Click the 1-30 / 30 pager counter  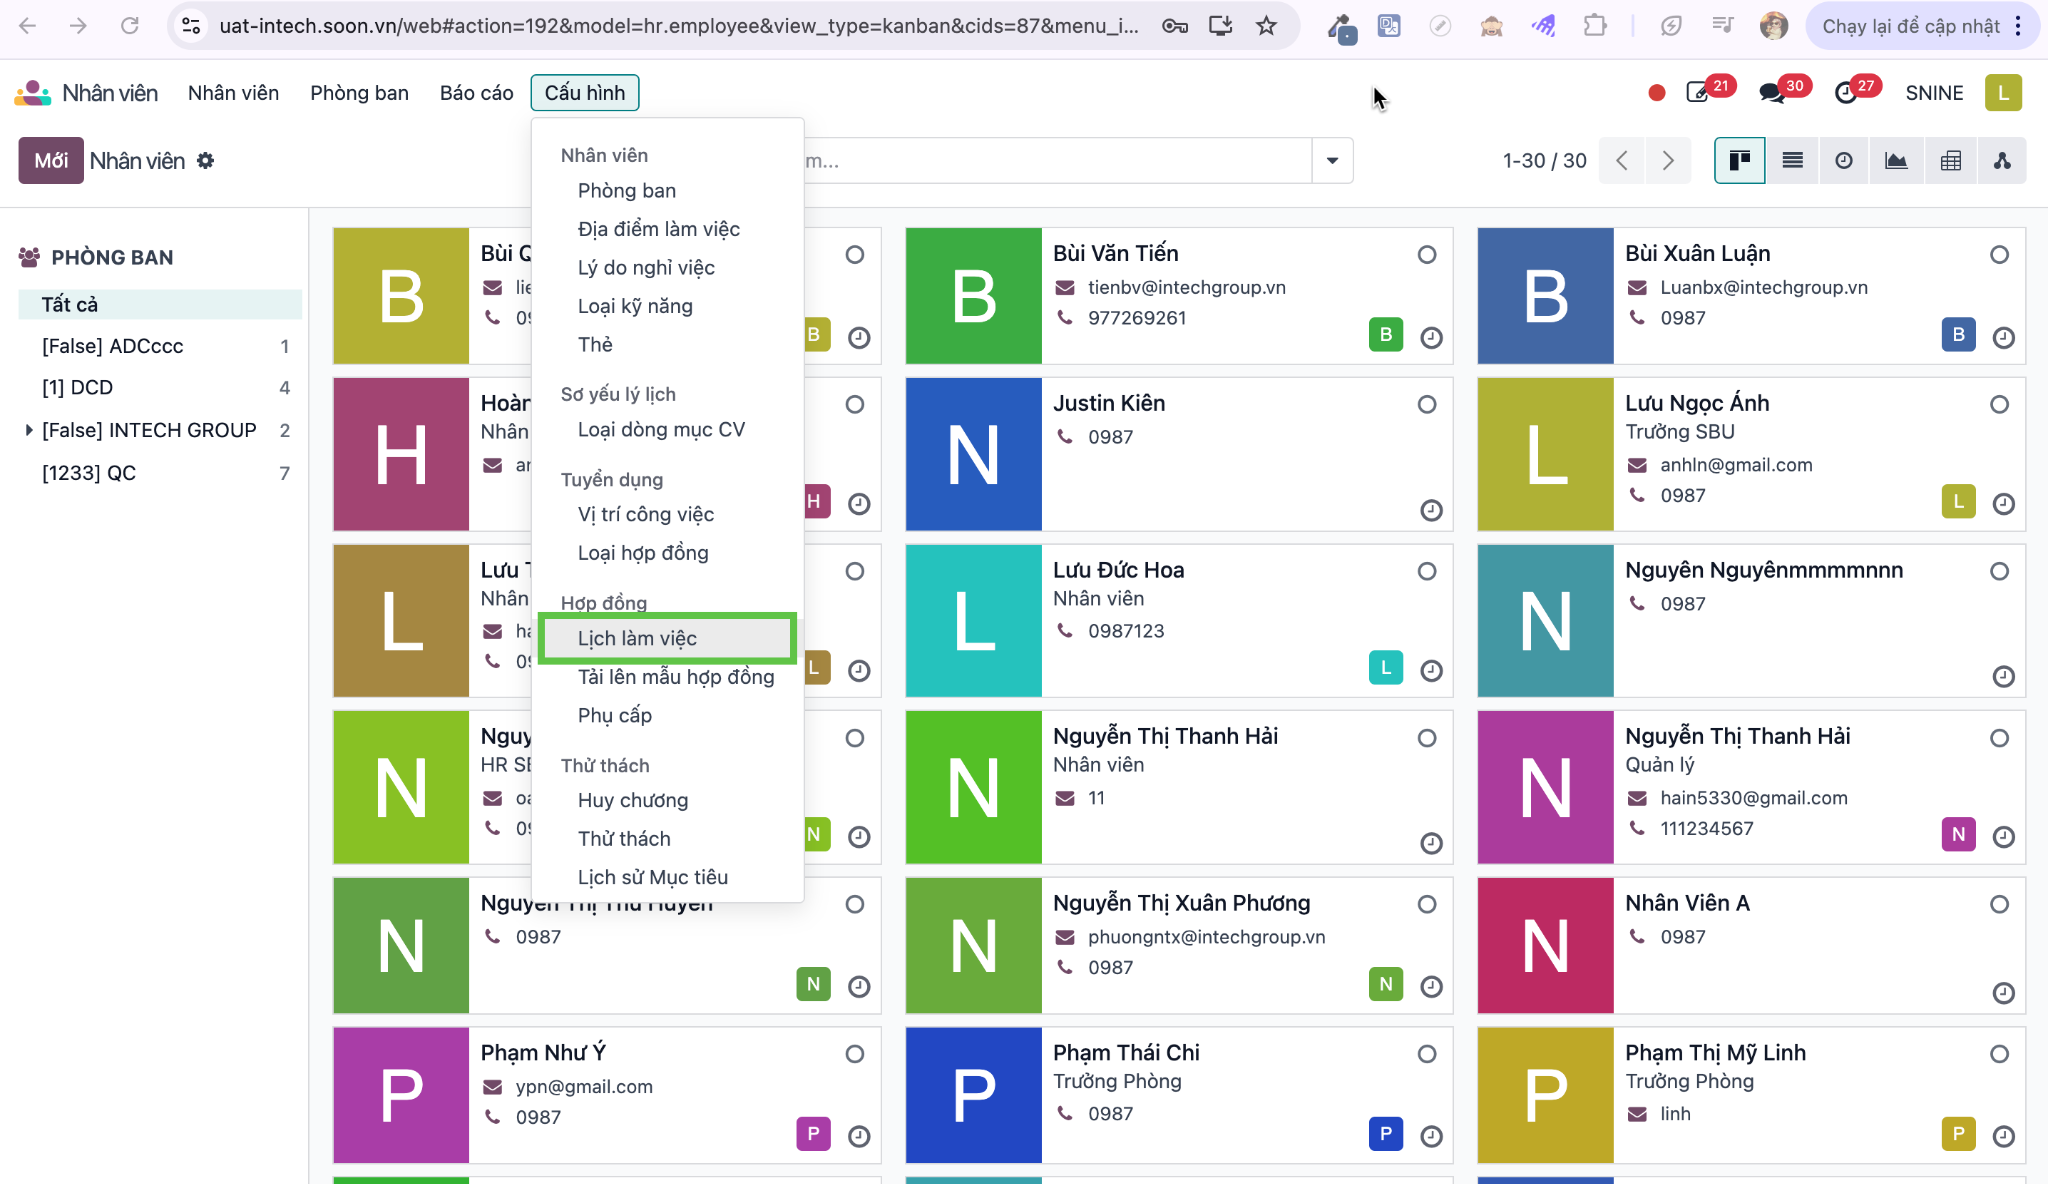click(1544, 161)
